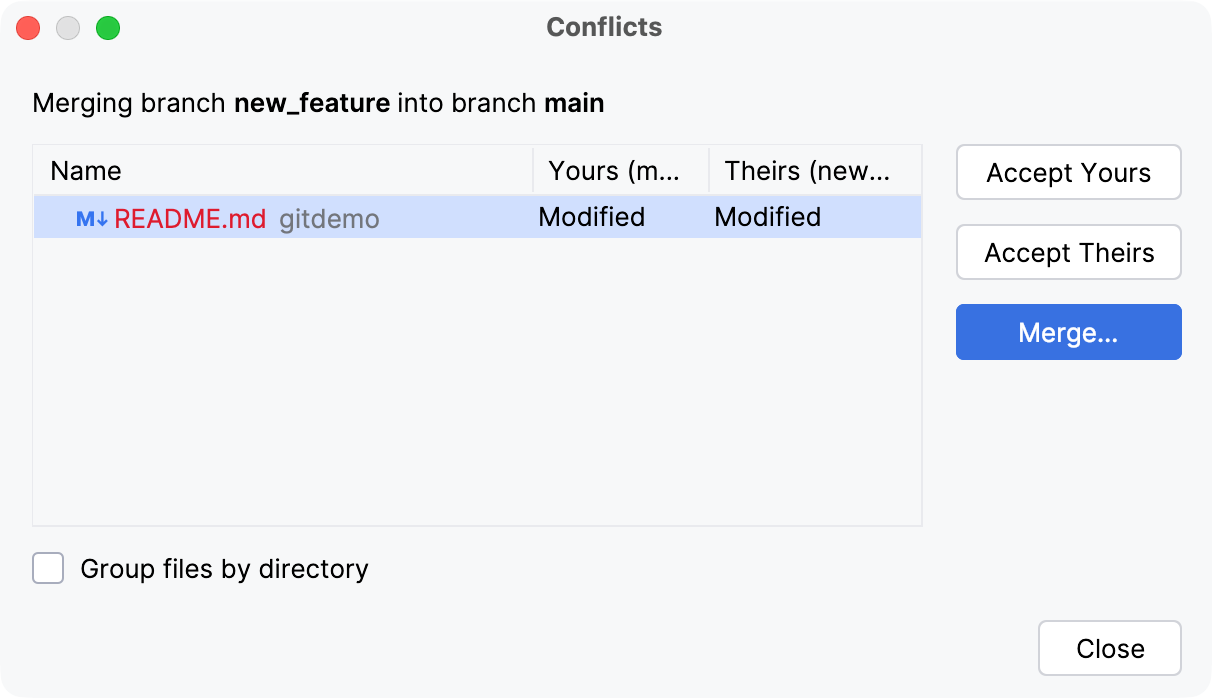Toggle the directory grouping checkbox off

(47, 568)
